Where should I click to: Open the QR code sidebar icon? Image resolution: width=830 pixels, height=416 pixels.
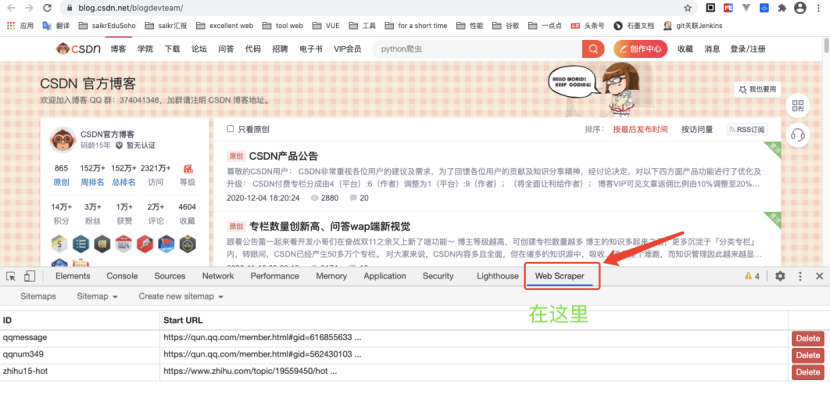pyautogui.click(x=798, y=105)
